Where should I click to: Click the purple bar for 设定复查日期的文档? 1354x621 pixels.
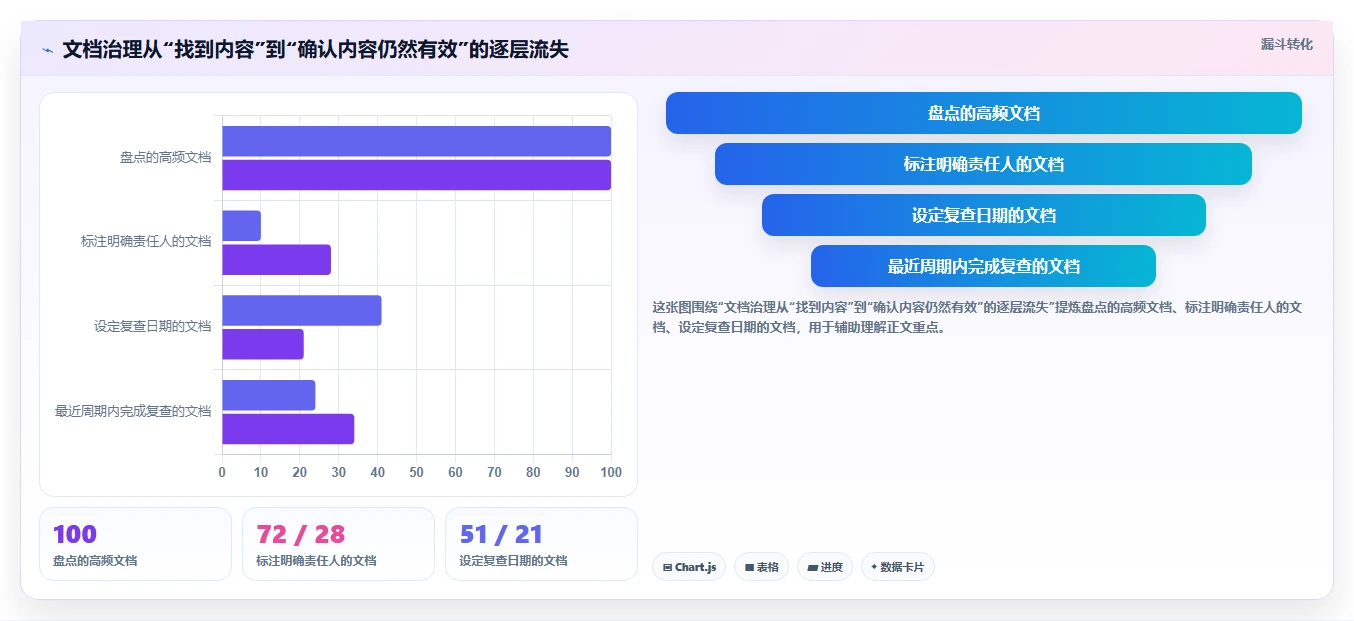262,344
